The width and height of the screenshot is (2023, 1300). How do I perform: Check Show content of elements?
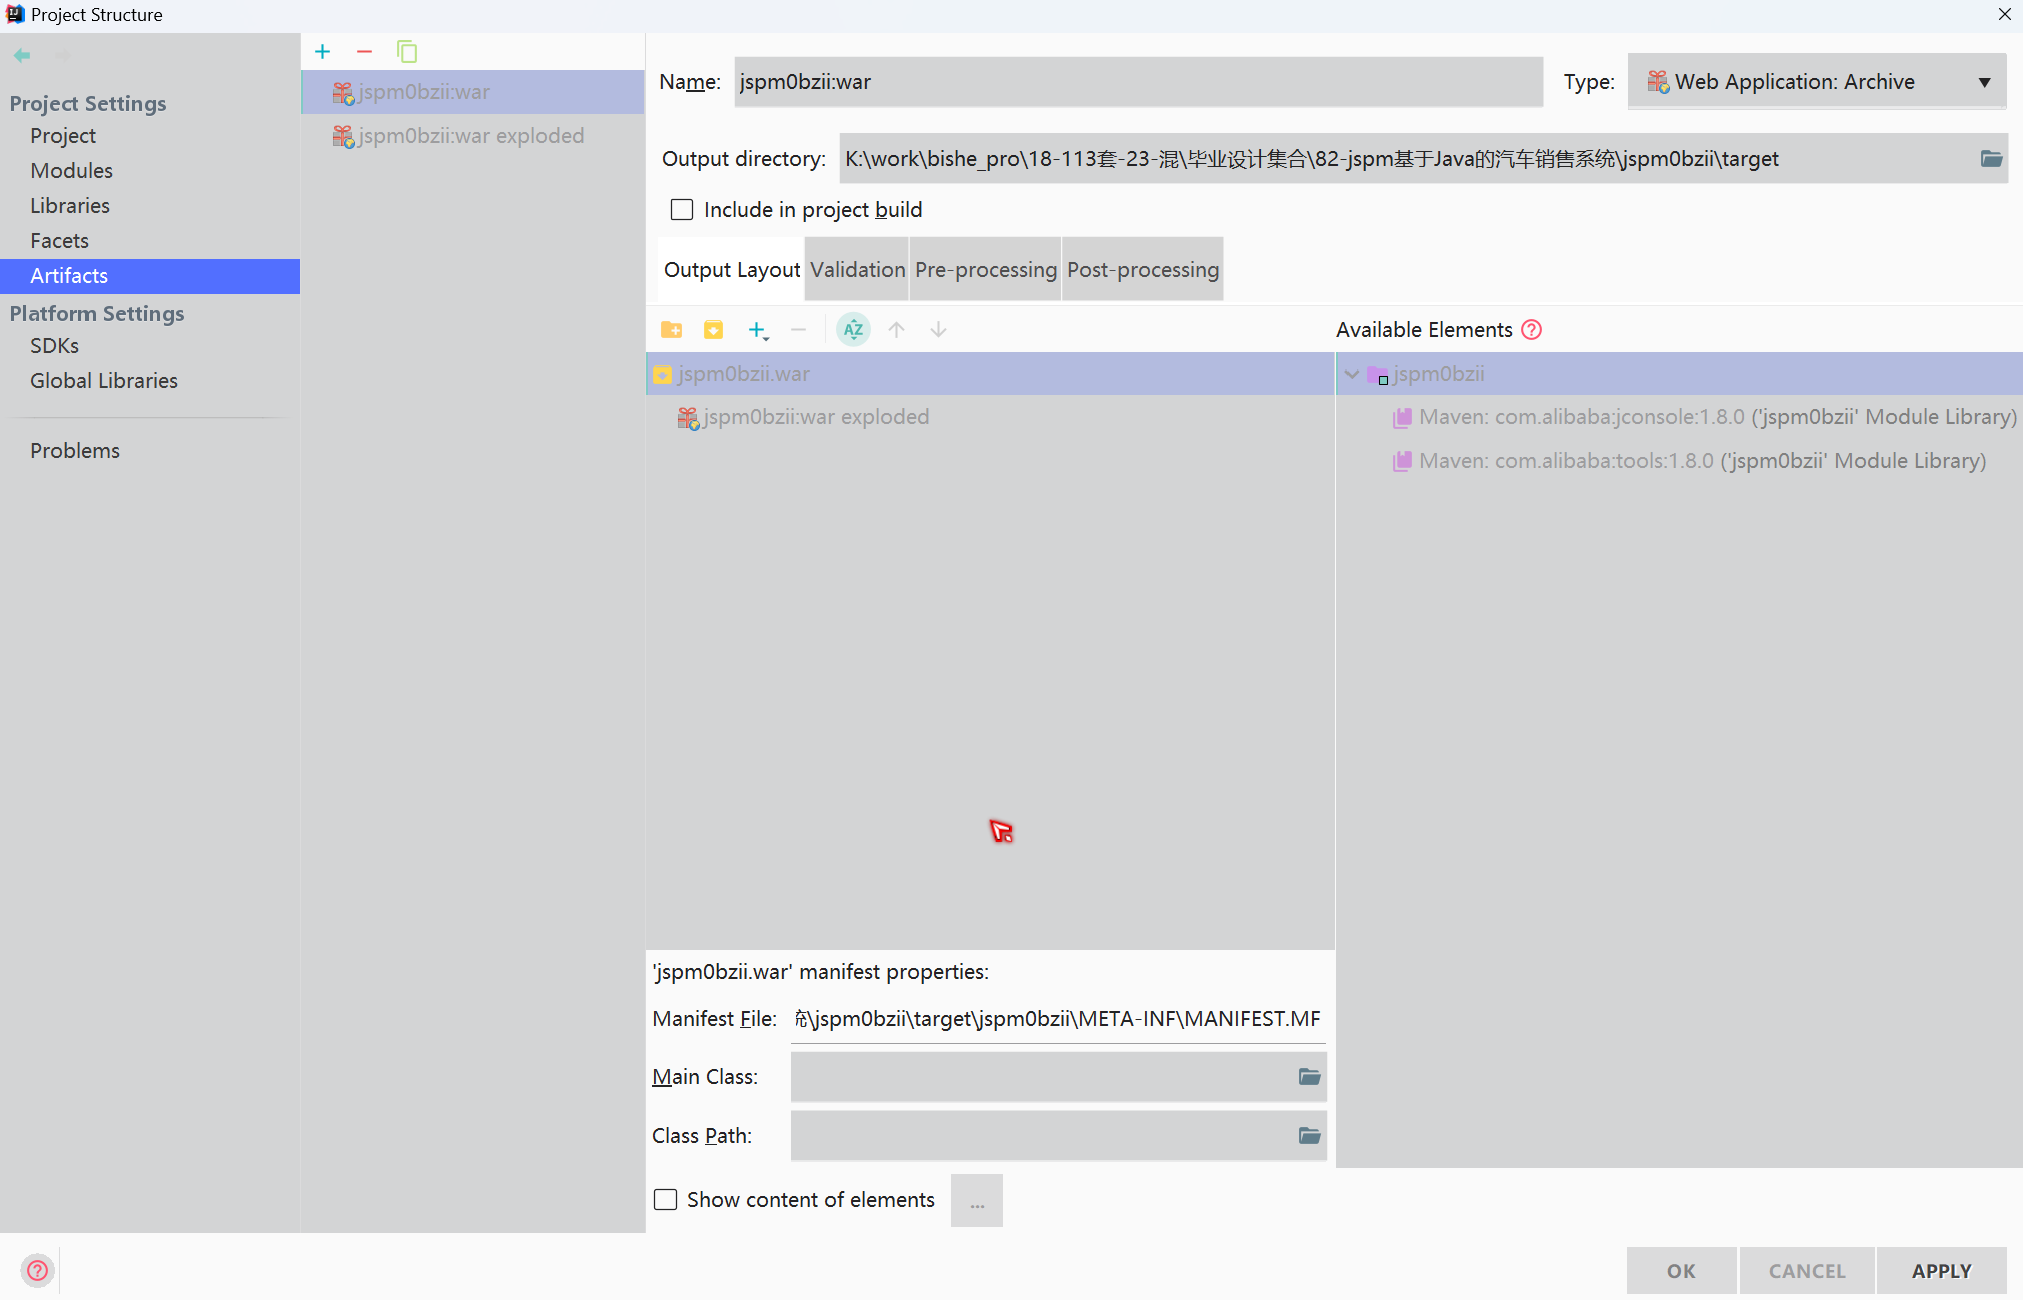tap(666, 1200)
